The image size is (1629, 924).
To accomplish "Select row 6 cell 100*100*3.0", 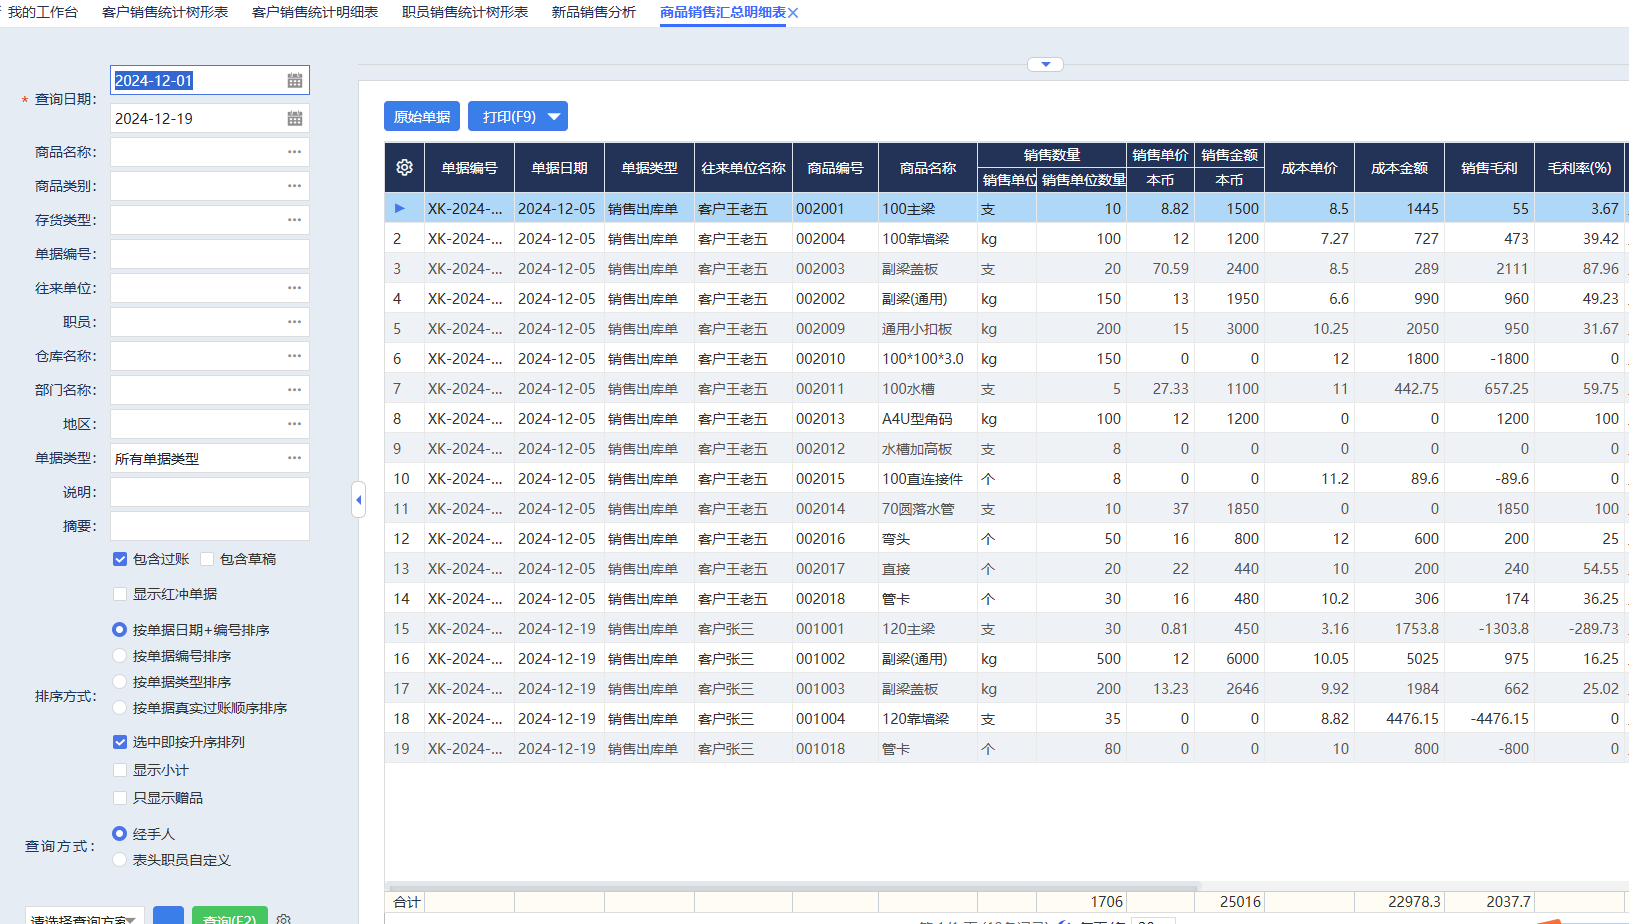I will pos(927,359).
